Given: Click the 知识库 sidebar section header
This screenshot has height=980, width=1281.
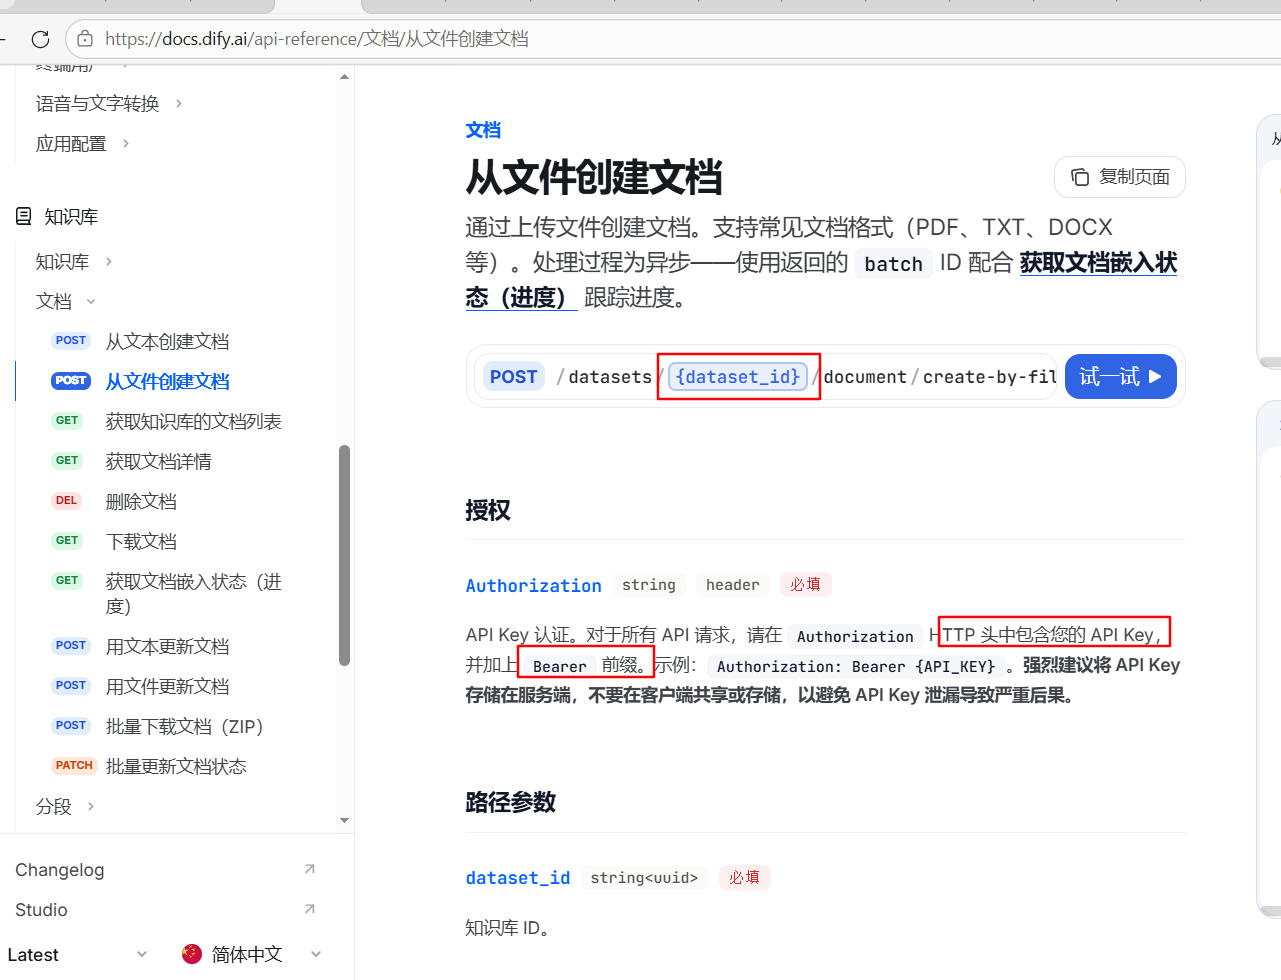Looking at the screenshot, I should (71, 217).
